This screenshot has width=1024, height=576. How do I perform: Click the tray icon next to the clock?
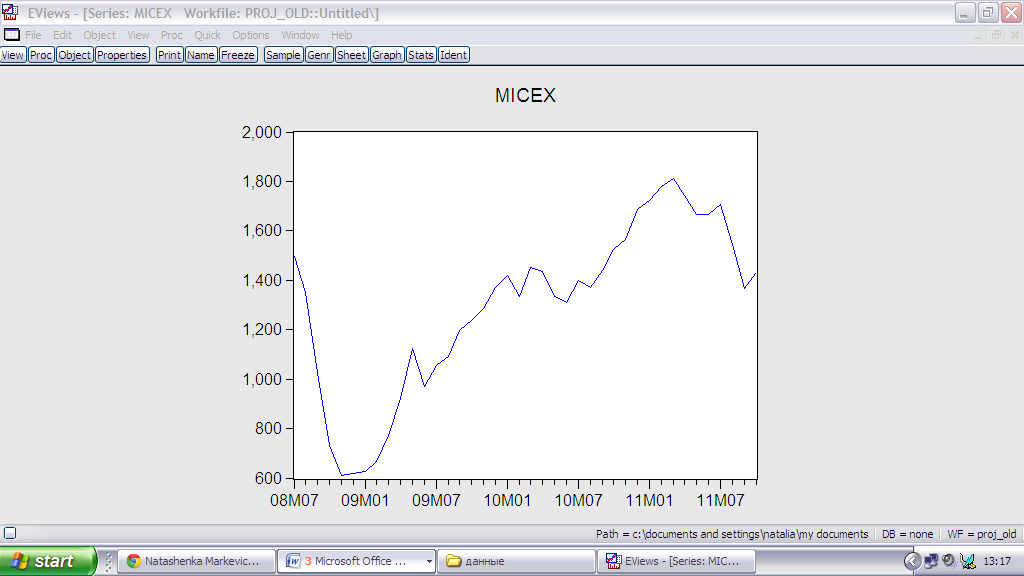968,561
